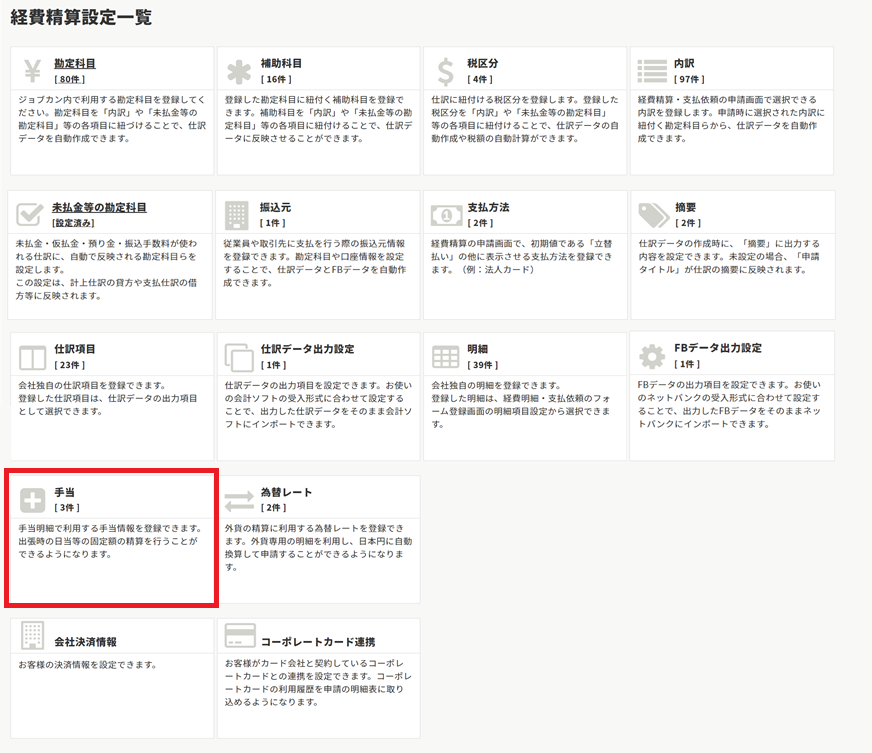Open the 仕訳項目 settings title
Screen dimensions: 872x753
tap(74, 349)
